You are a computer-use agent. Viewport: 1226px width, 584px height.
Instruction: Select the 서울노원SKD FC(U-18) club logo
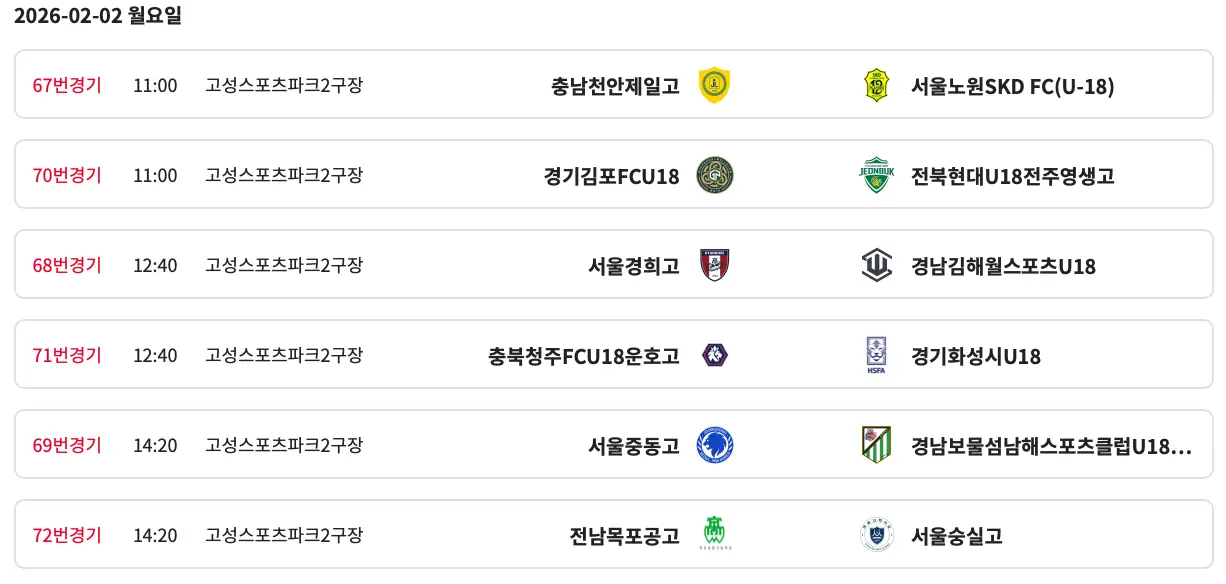(875, 85)
